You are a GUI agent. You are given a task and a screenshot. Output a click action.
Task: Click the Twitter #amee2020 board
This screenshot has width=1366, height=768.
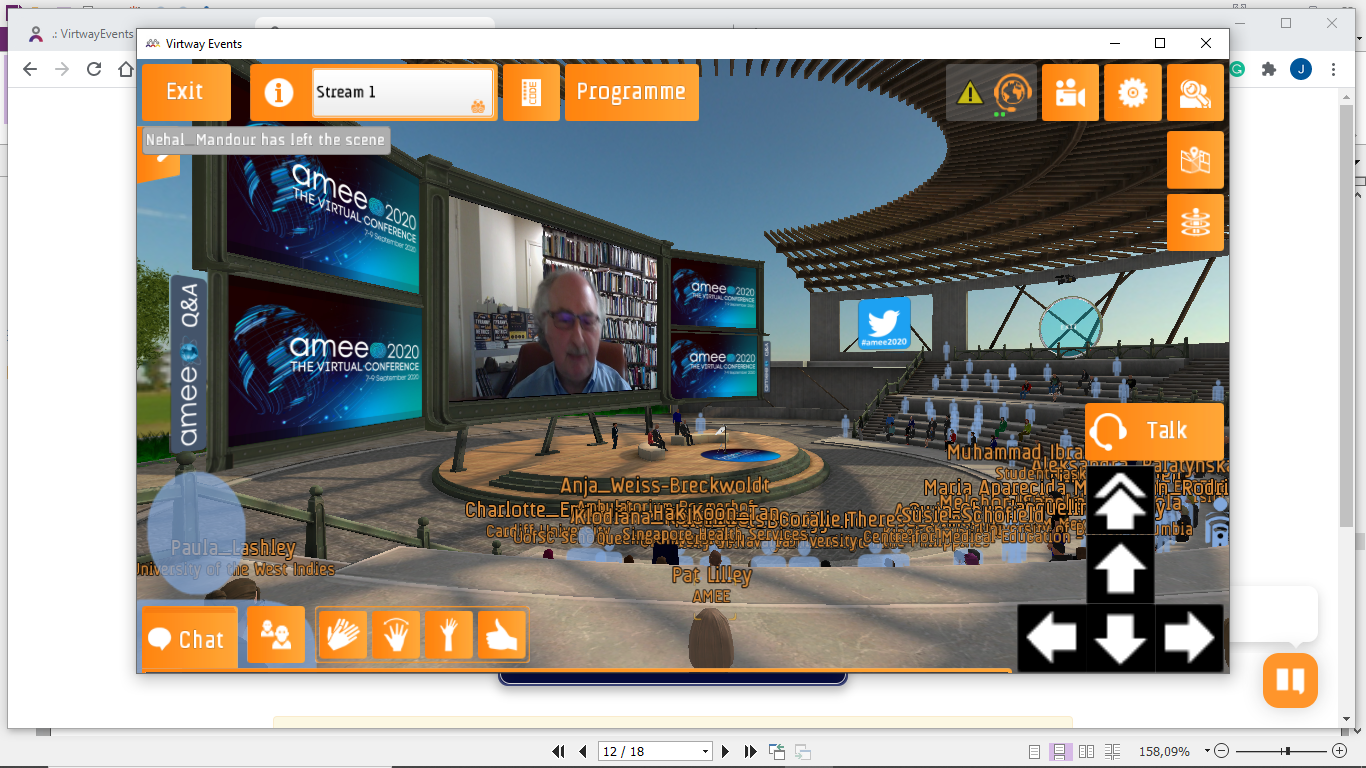click(x=884, y=324)
